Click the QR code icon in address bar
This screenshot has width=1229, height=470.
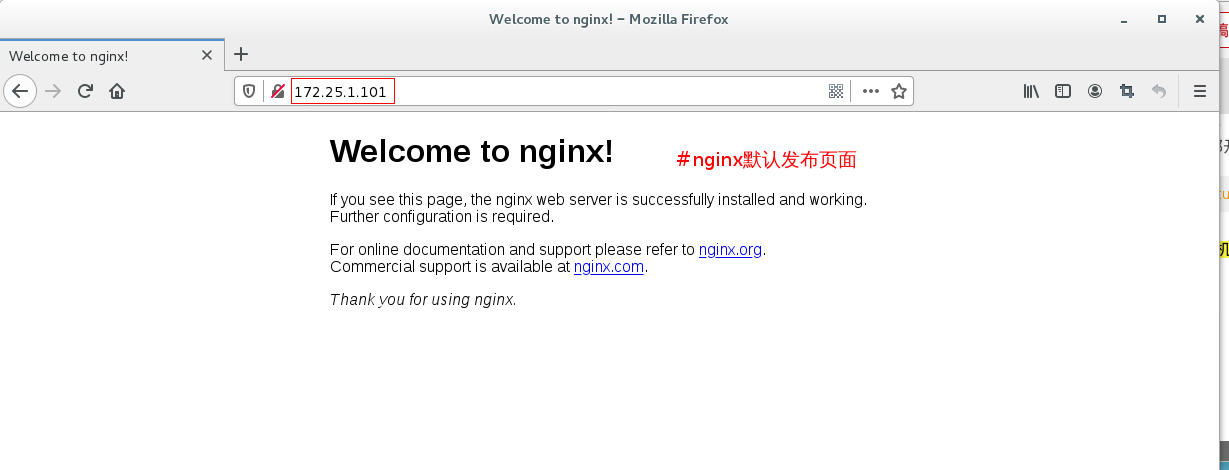coord(836,91)
